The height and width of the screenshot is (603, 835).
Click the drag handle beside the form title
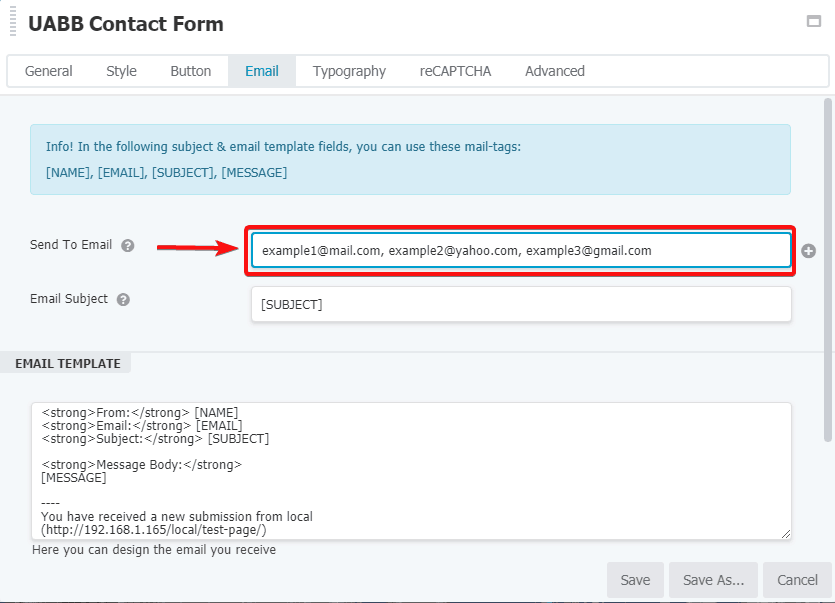(x=12, y=22)
